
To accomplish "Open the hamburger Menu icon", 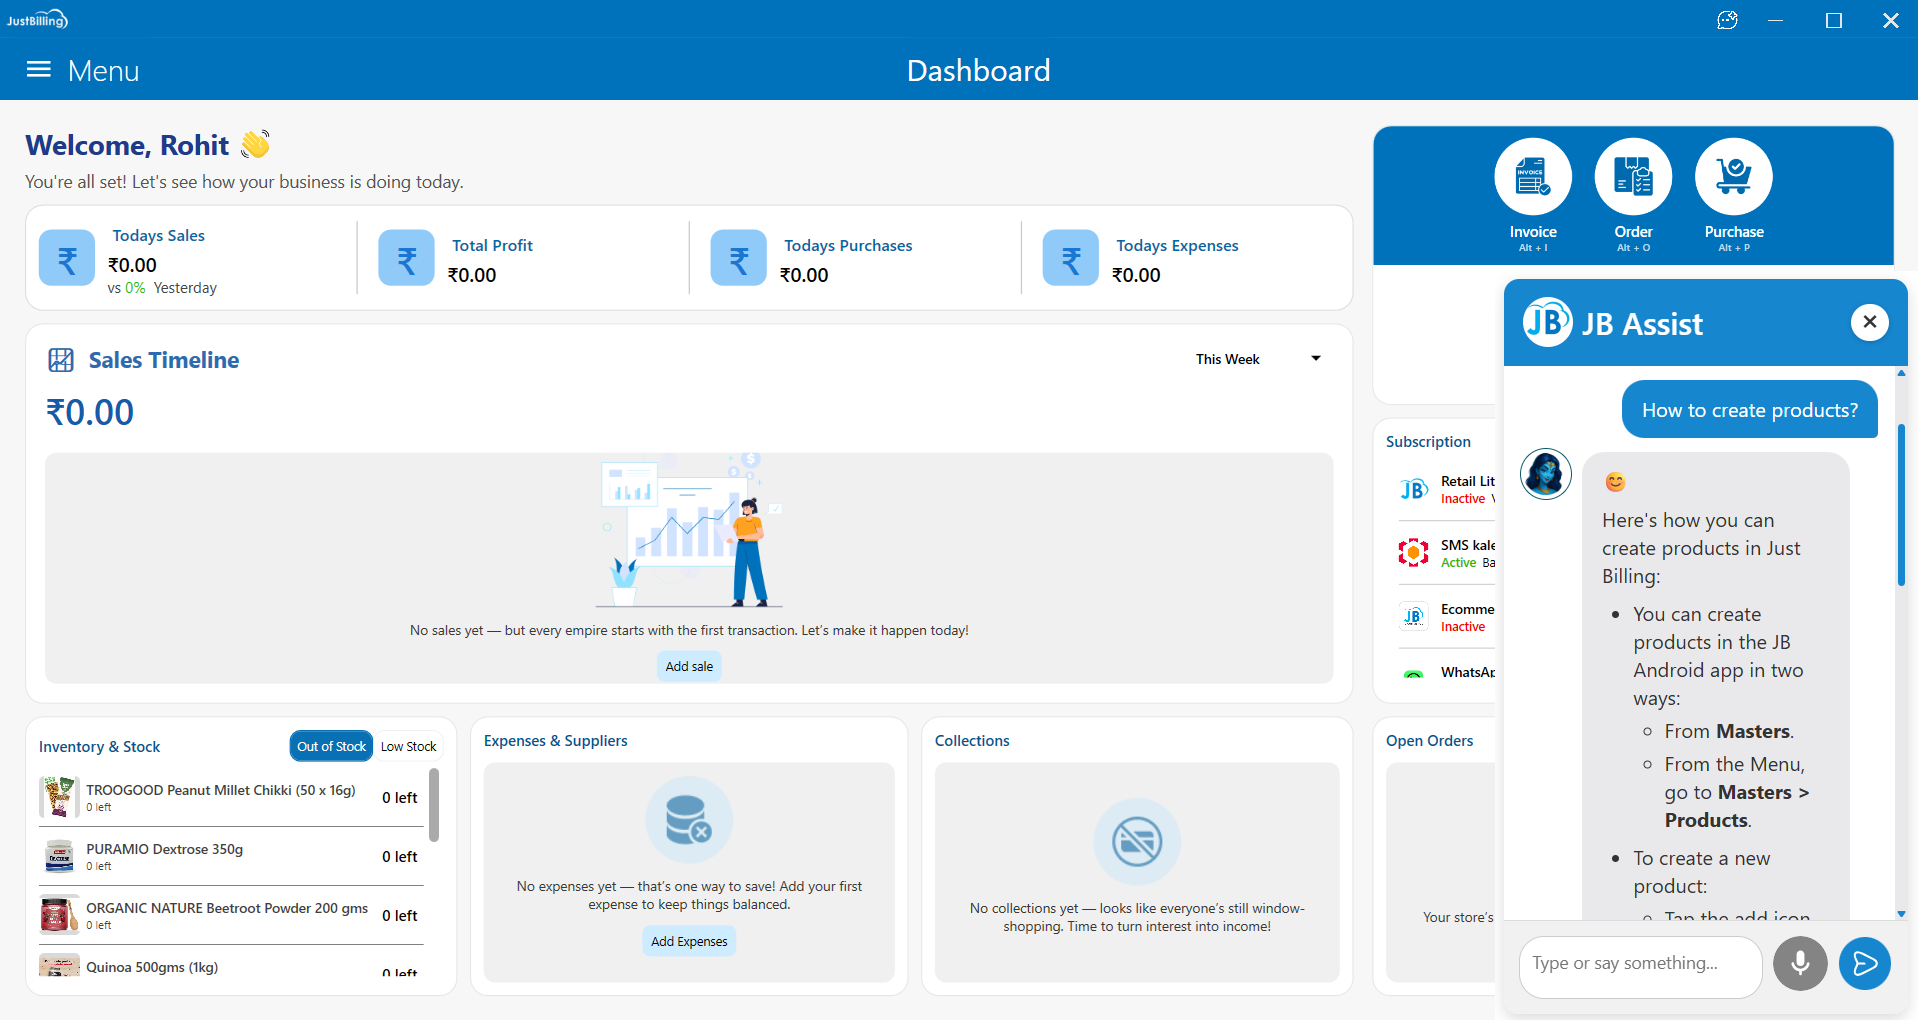I will click(39, 69).
